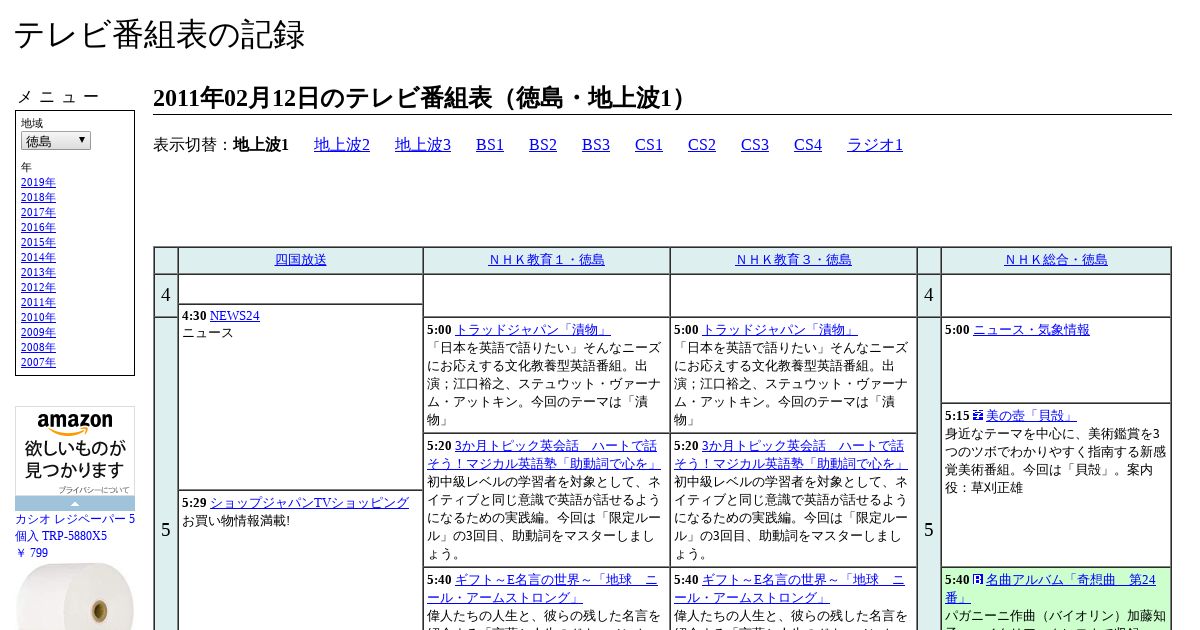Switch to the 地上波2 listing

tap(342, 145)
